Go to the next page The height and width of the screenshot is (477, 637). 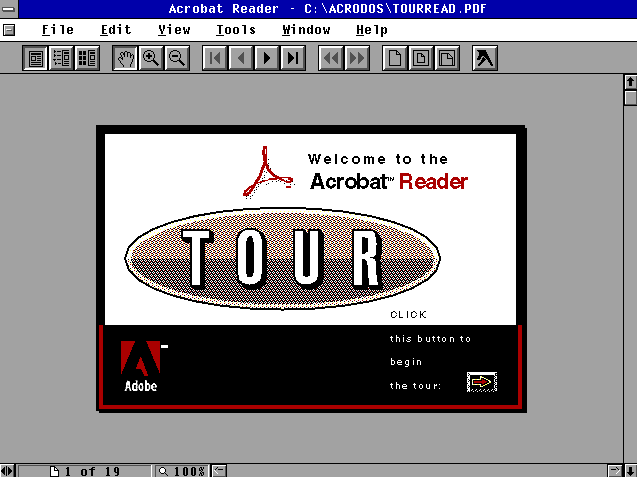pyautogui.click(x=267, y=58)
